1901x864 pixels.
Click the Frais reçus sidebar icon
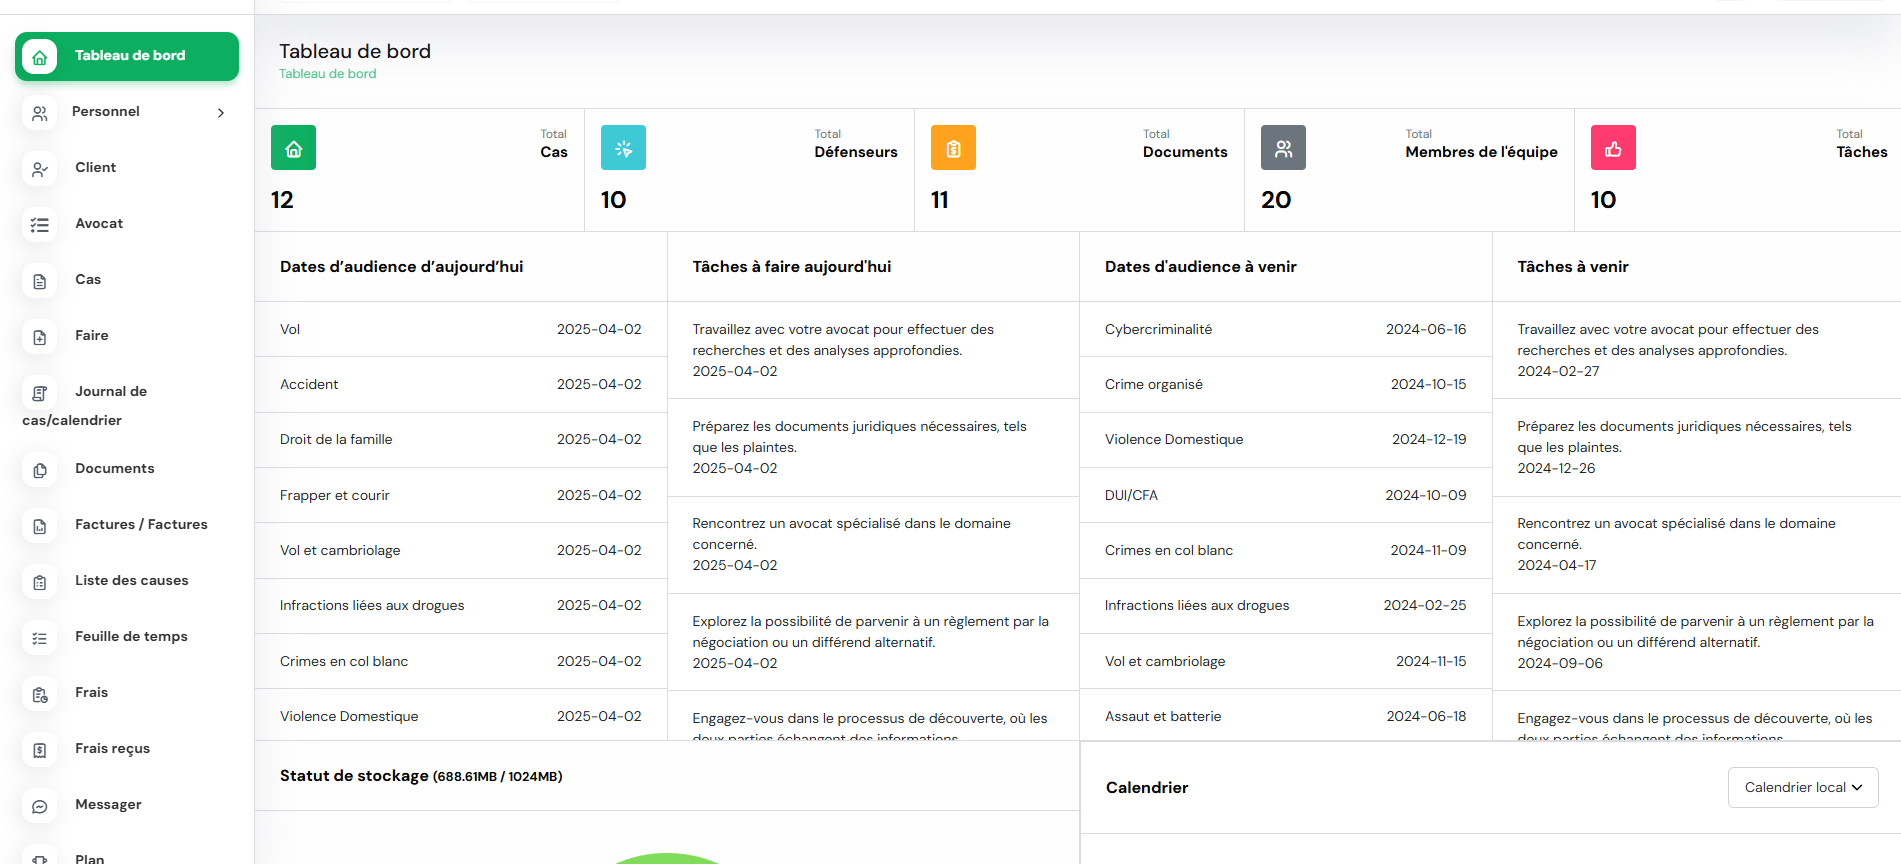click(40, 750)
